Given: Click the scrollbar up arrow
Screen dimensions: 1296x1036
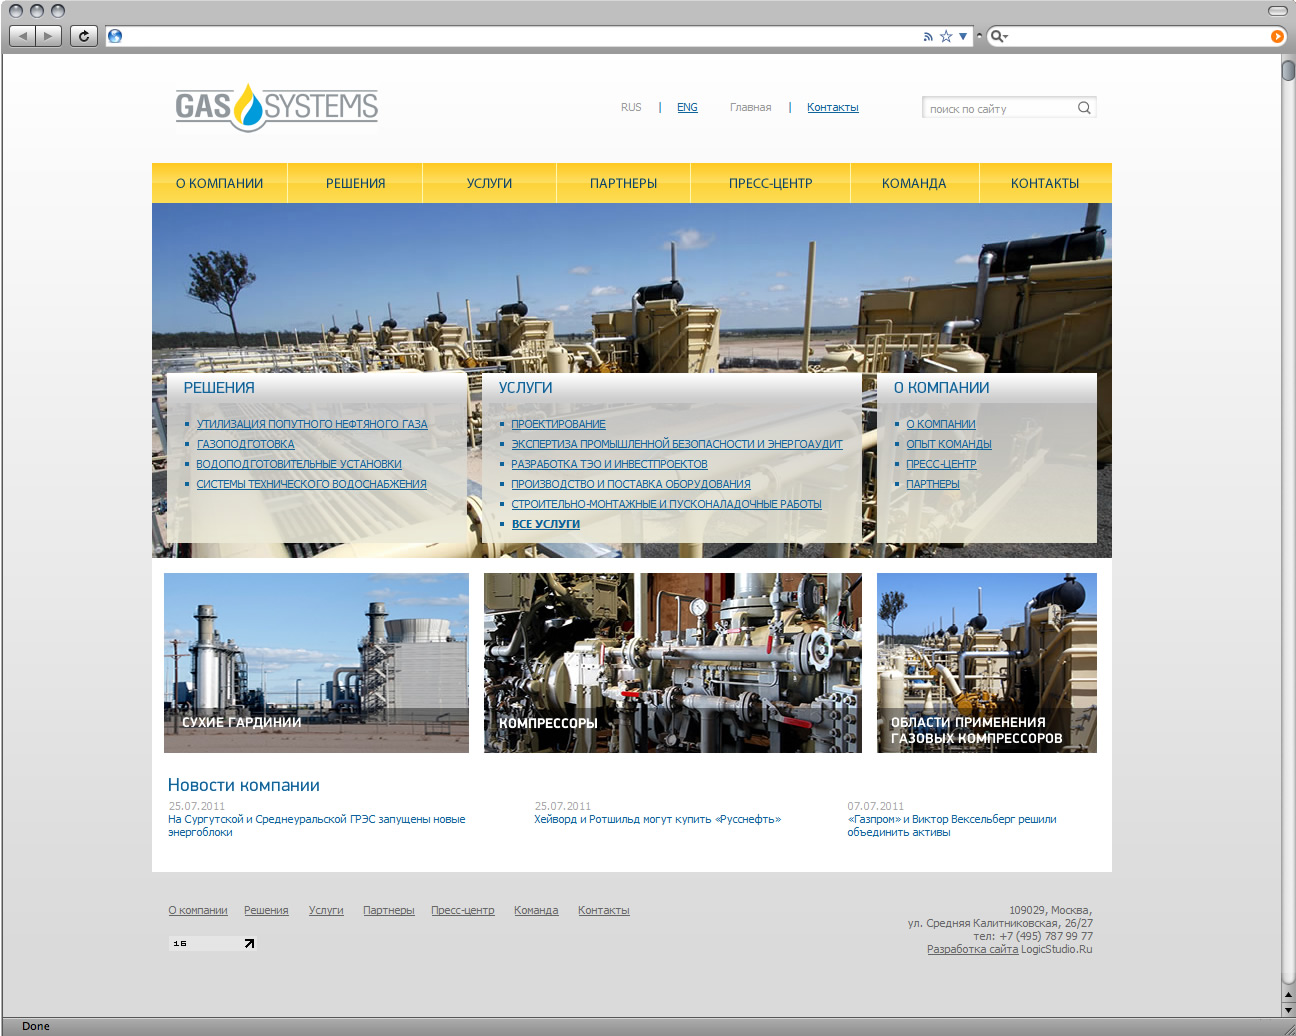Looking at the screenshot, I should tap(1289, 995).
